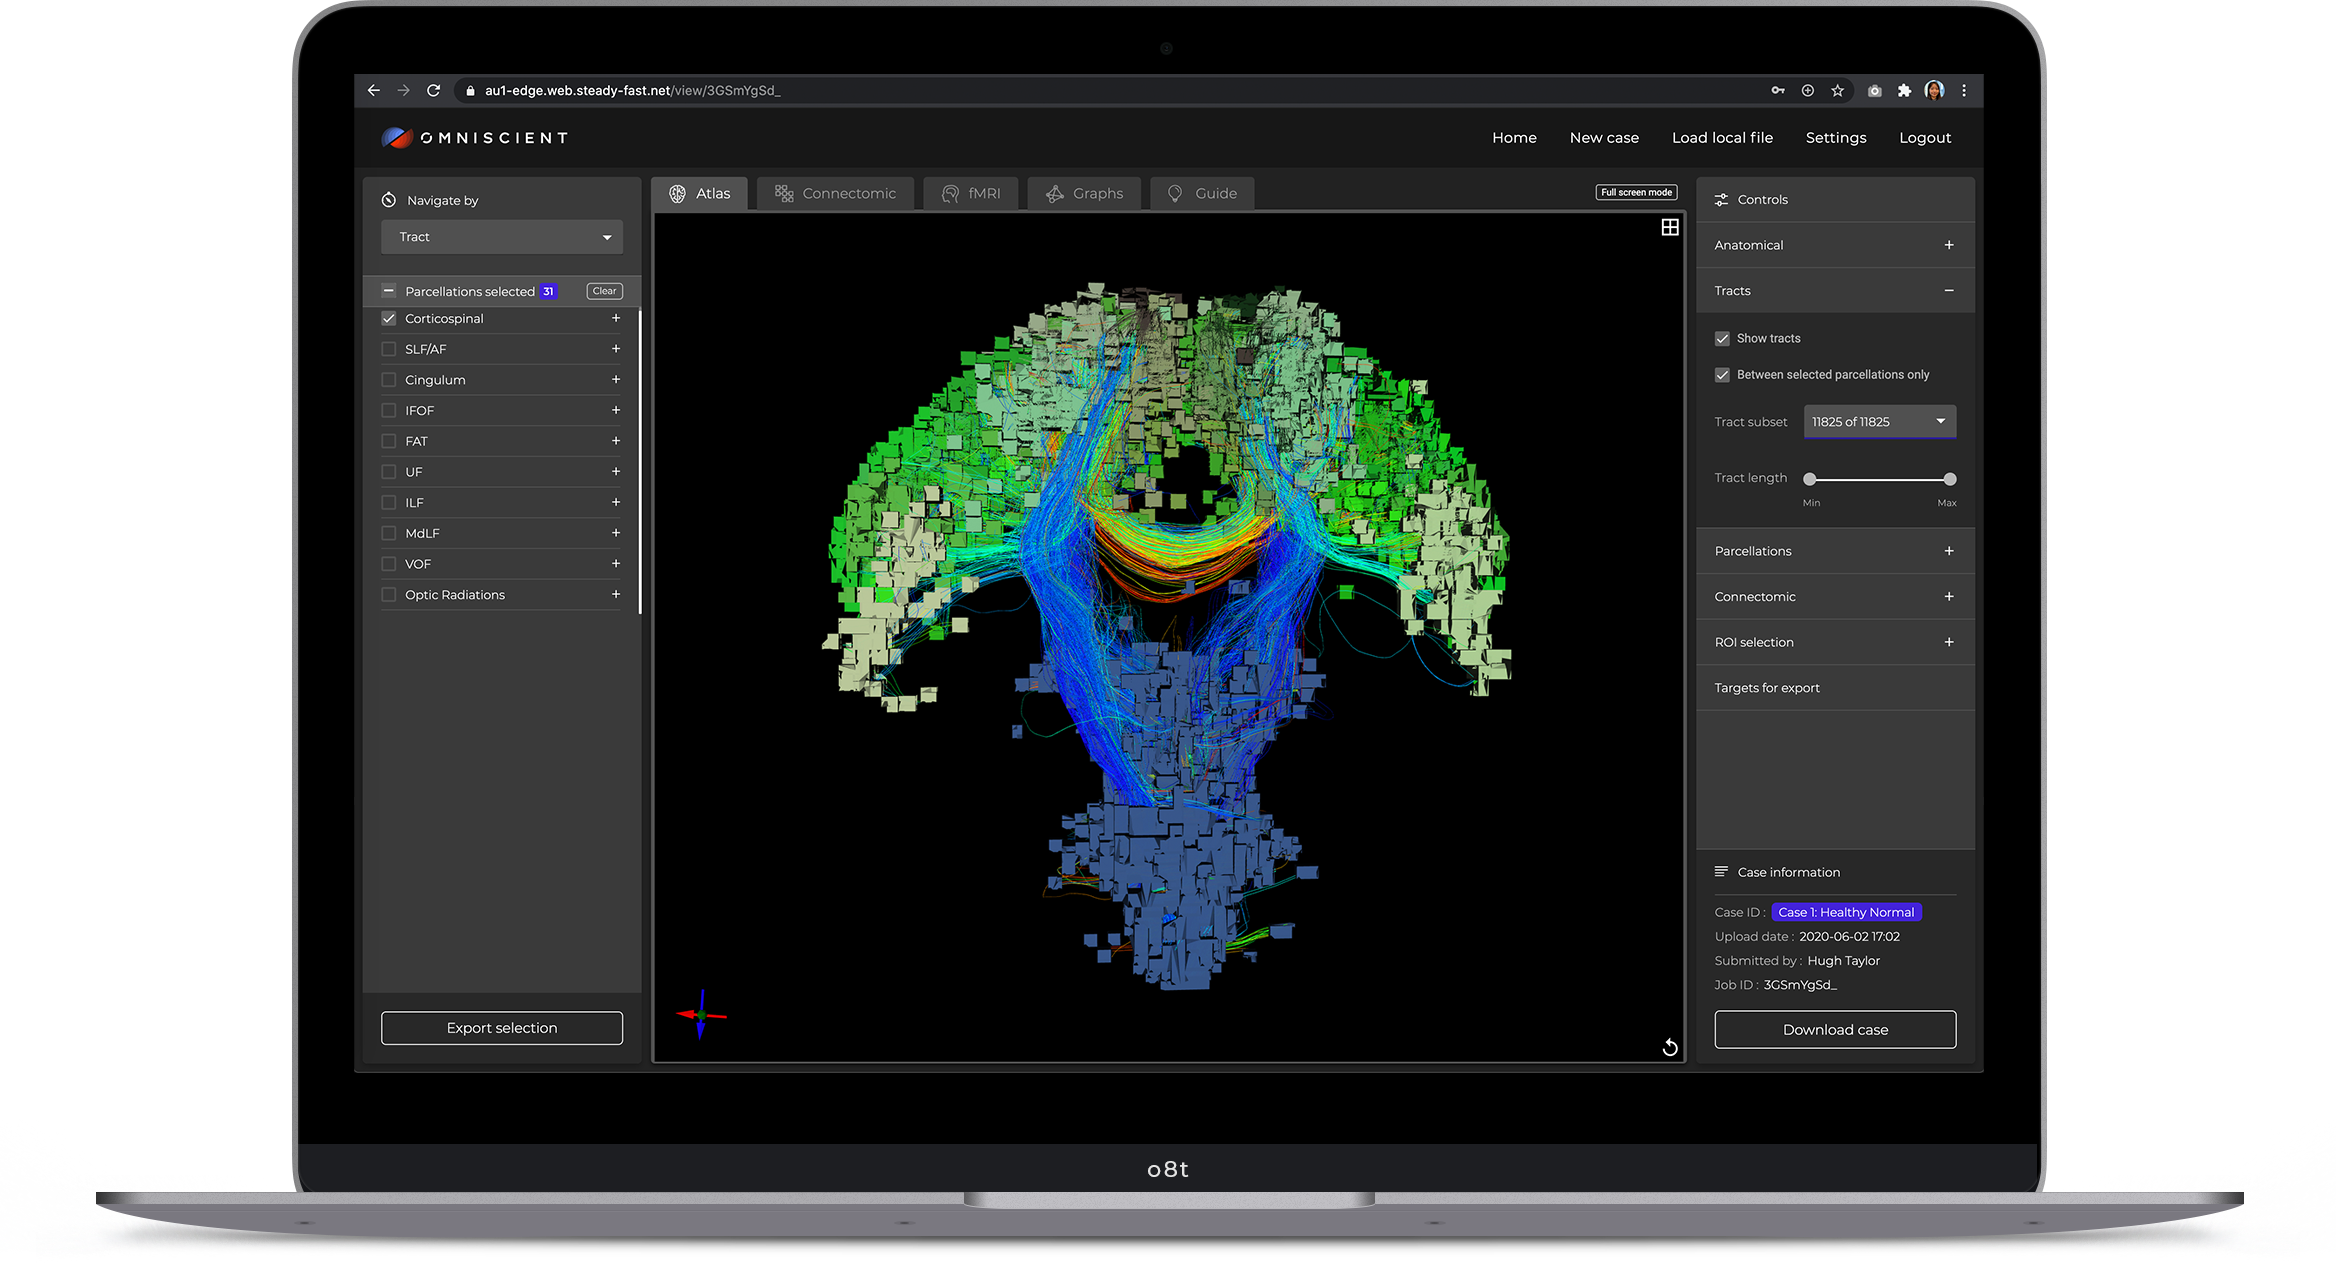Viewport: 2336px width, 1263px height.
Task: Expand the Connectomic controls section
Action: (1949, 597)
